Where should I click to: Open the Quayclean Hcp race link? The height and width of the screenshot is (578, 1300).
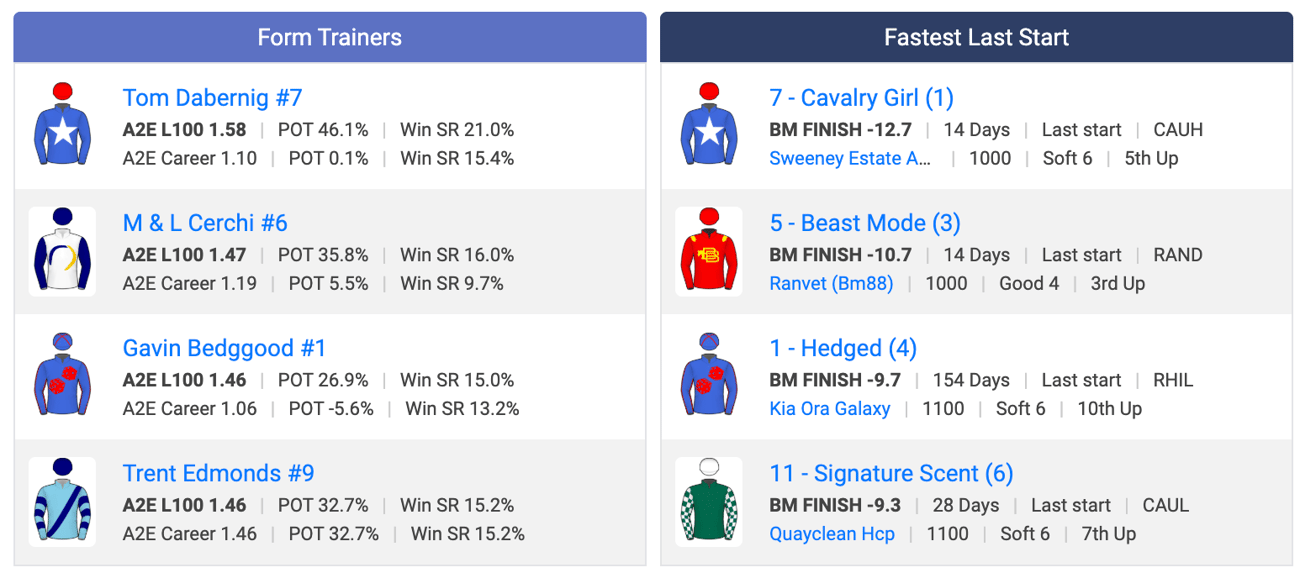point(832,533)
